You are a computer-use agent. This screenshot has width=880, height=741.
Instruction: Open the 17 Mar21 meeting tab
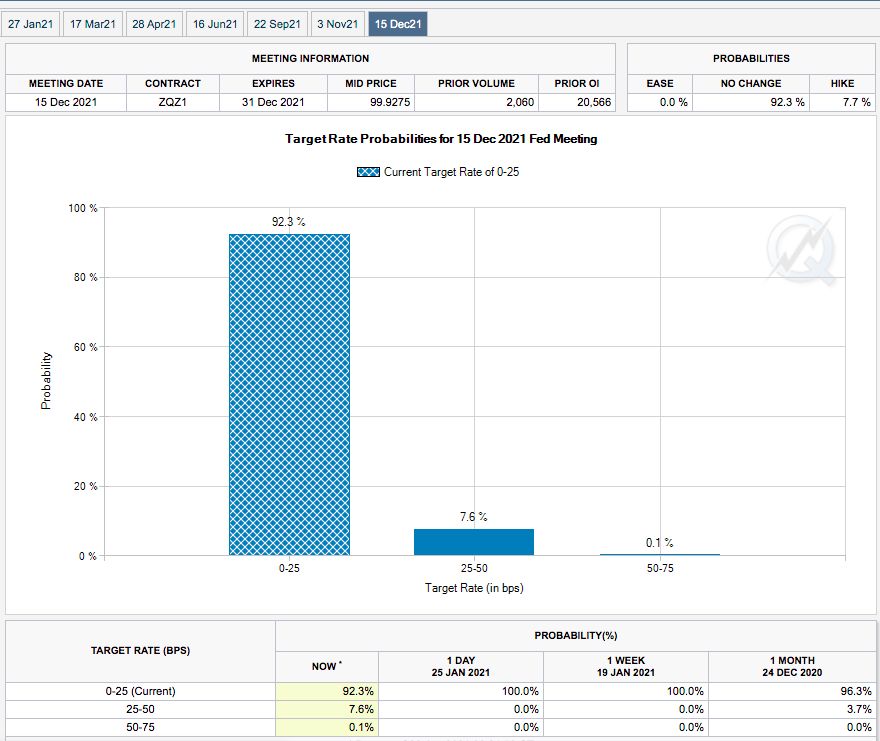click(x=93, y=24)
